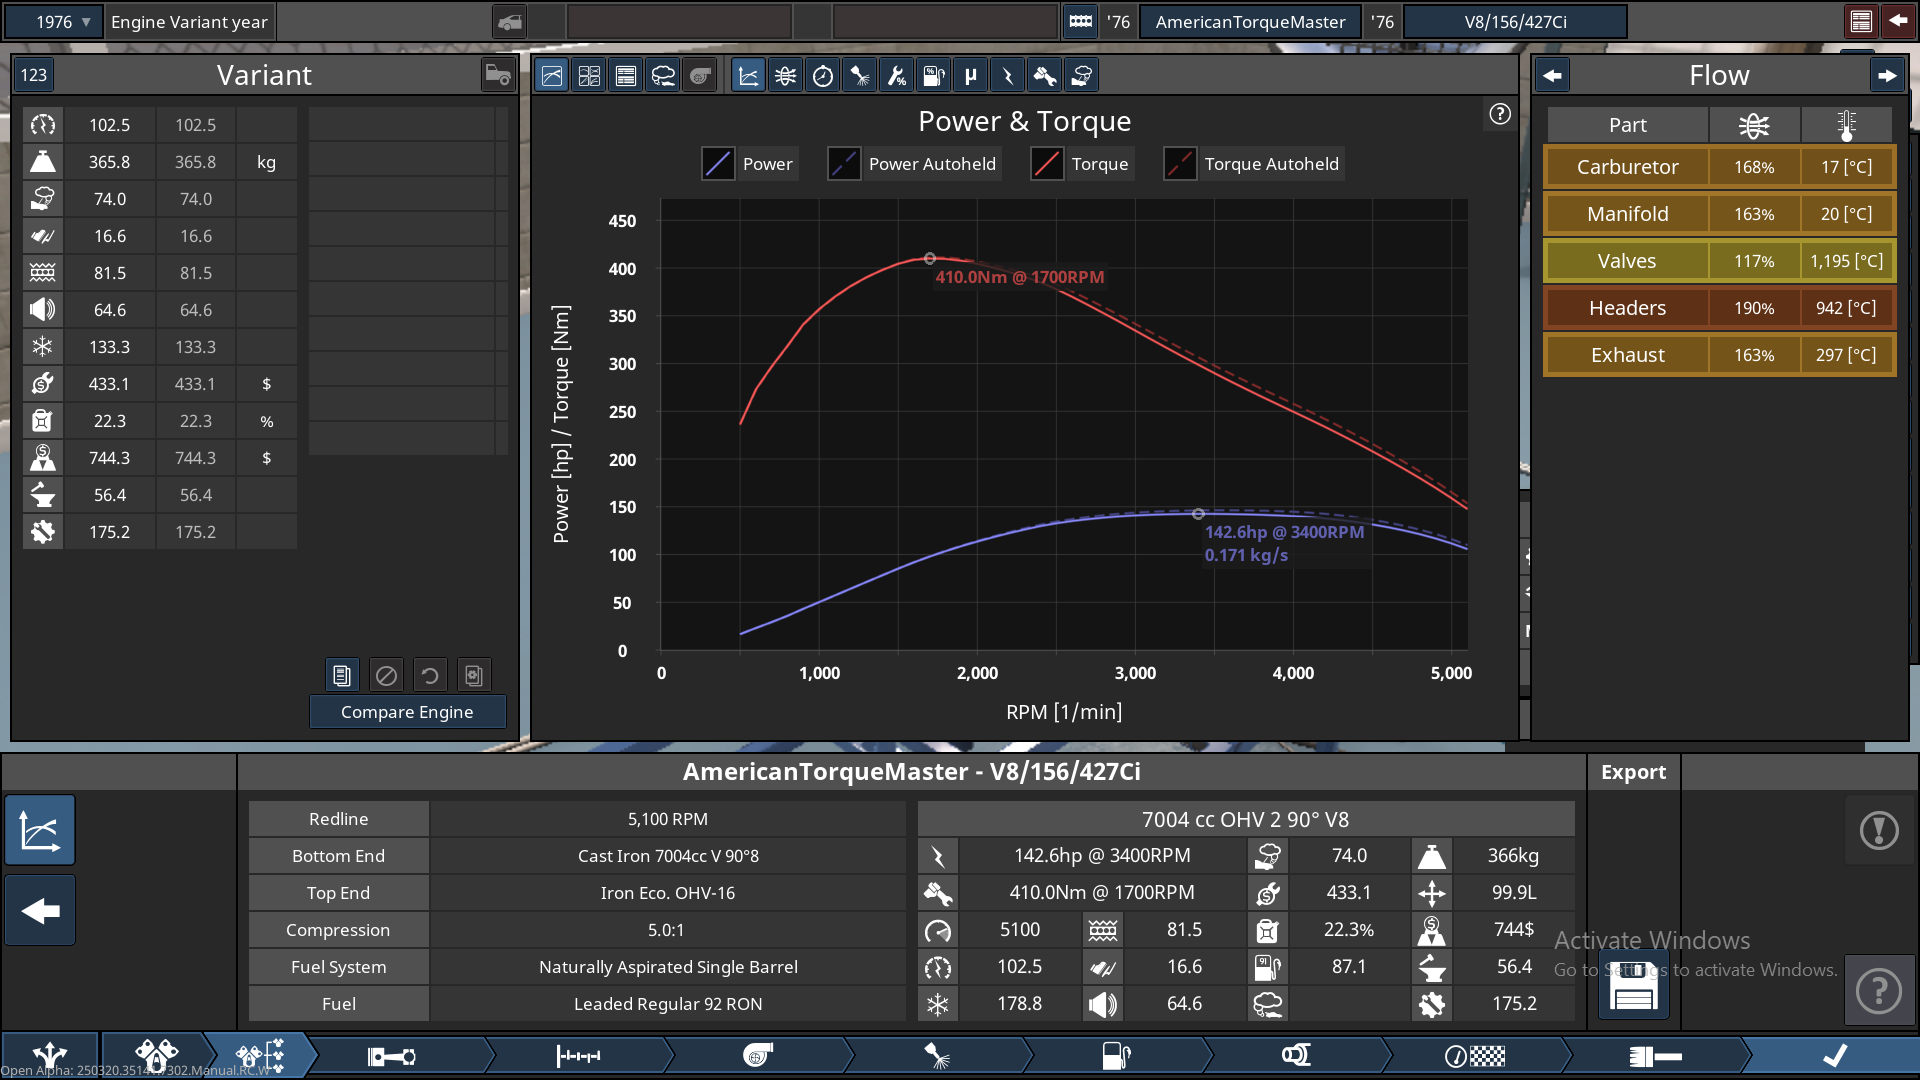Open the question mark help button
This screenshot has width=1920, height=1080.
pos(1879,990)
